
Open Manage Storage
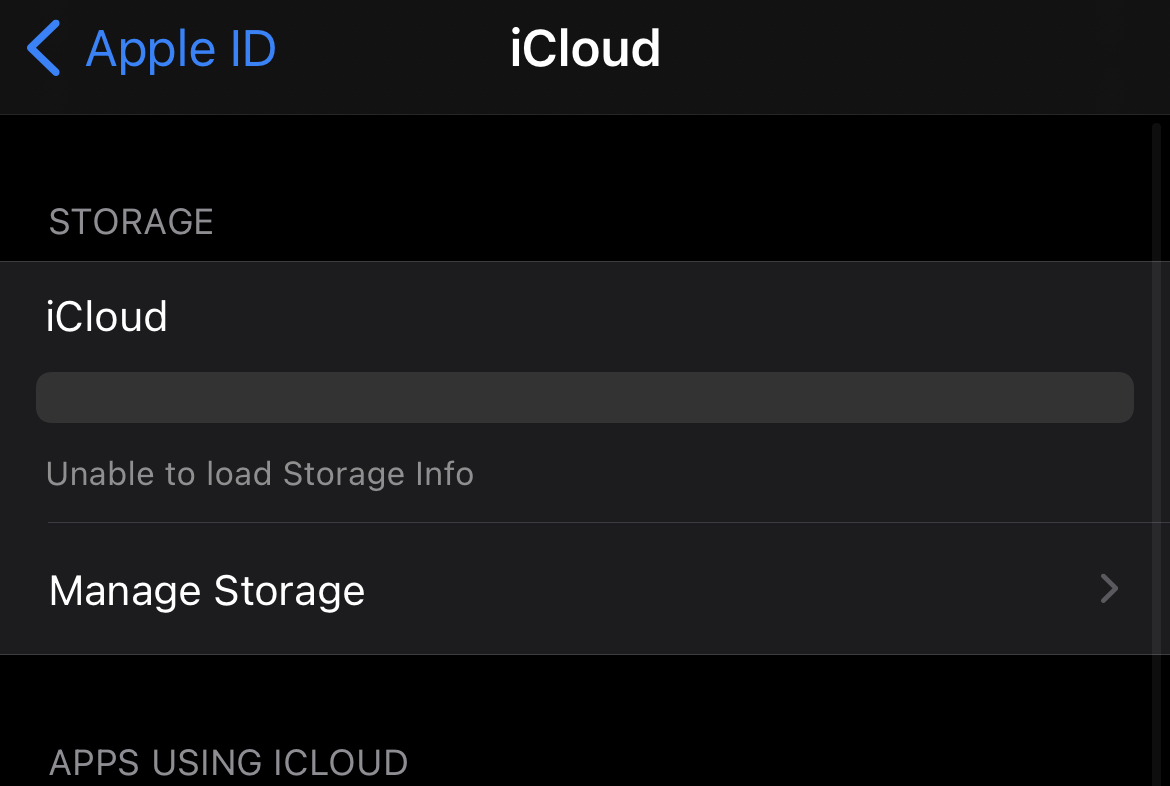585,589
